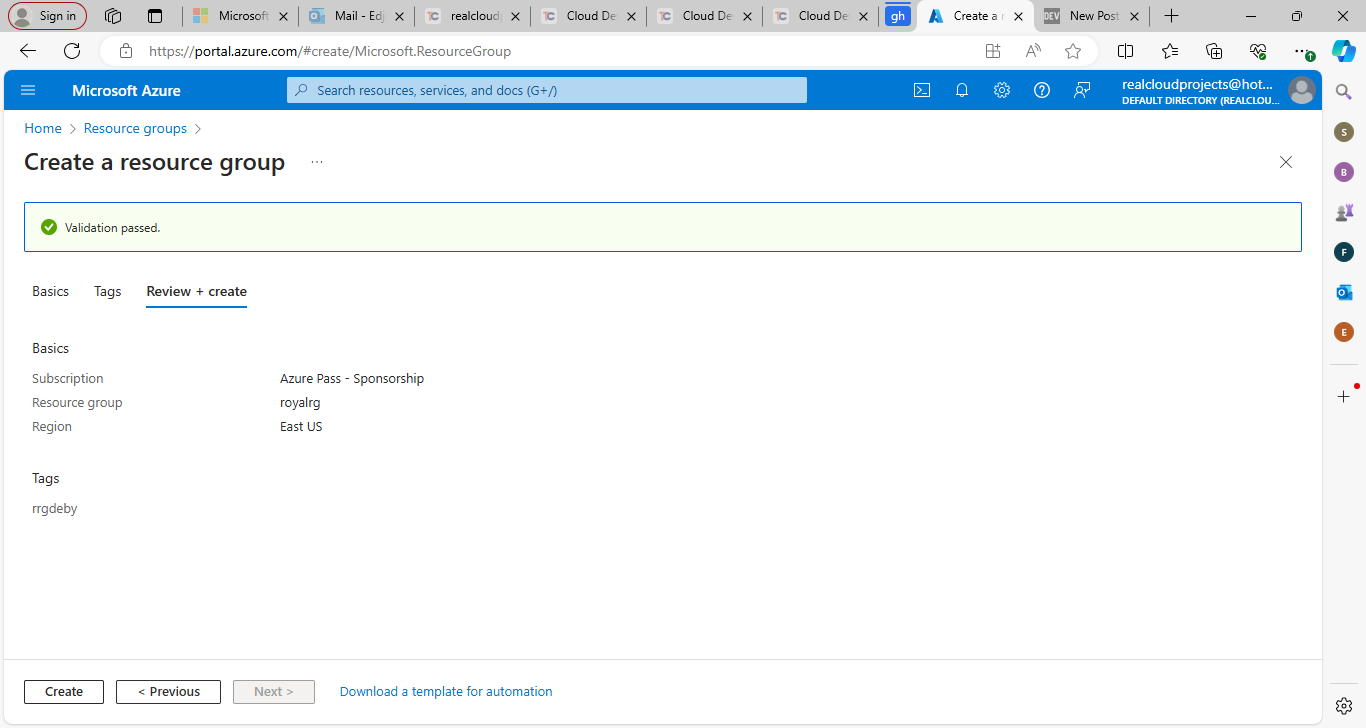Open the Azure portal hamburger menu
1366x728 pixels.
click(x=28, y=90)
